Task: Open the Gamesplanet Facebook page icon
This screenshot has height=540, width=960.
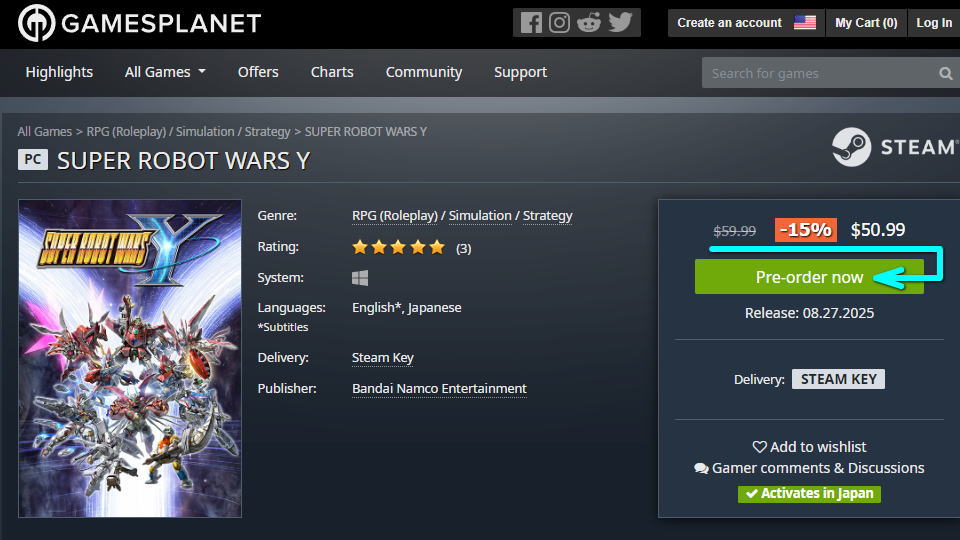Action: [531, 22]
